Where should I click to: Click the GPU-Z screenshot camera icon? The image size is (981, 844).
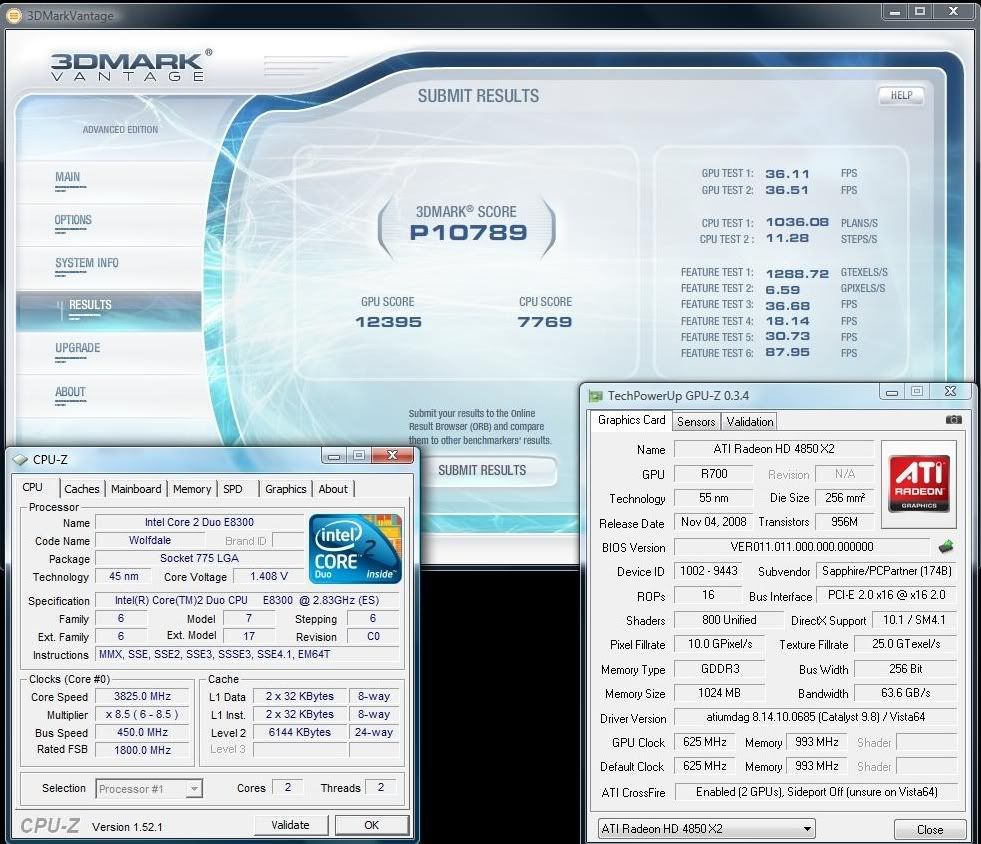tap(953, 420)
